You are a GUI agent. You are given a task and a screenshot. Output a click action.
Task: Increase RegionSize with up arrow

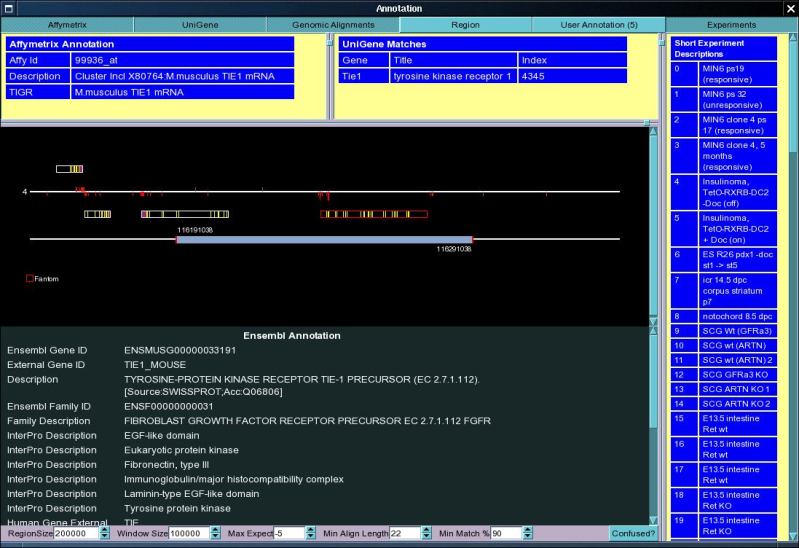105,530
